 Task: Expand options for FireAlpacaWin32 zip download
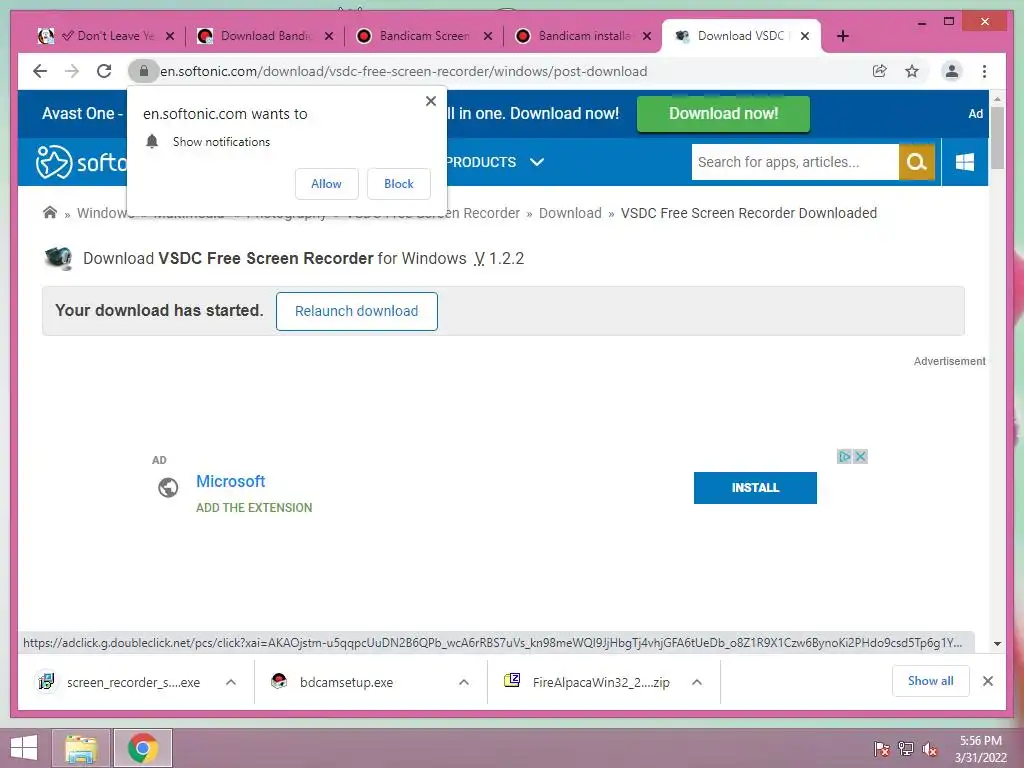[697, 682]
